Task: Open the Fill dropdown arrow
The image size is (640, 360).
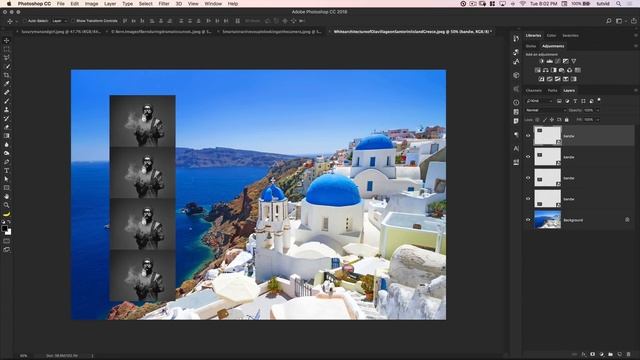Action: click(x=598, y=120)
